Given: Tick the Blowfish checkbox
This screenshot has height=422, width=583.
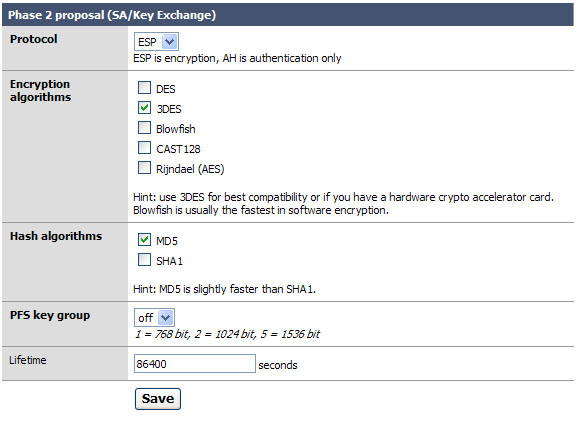Looking at the screenshot, I should coord(144,128).
